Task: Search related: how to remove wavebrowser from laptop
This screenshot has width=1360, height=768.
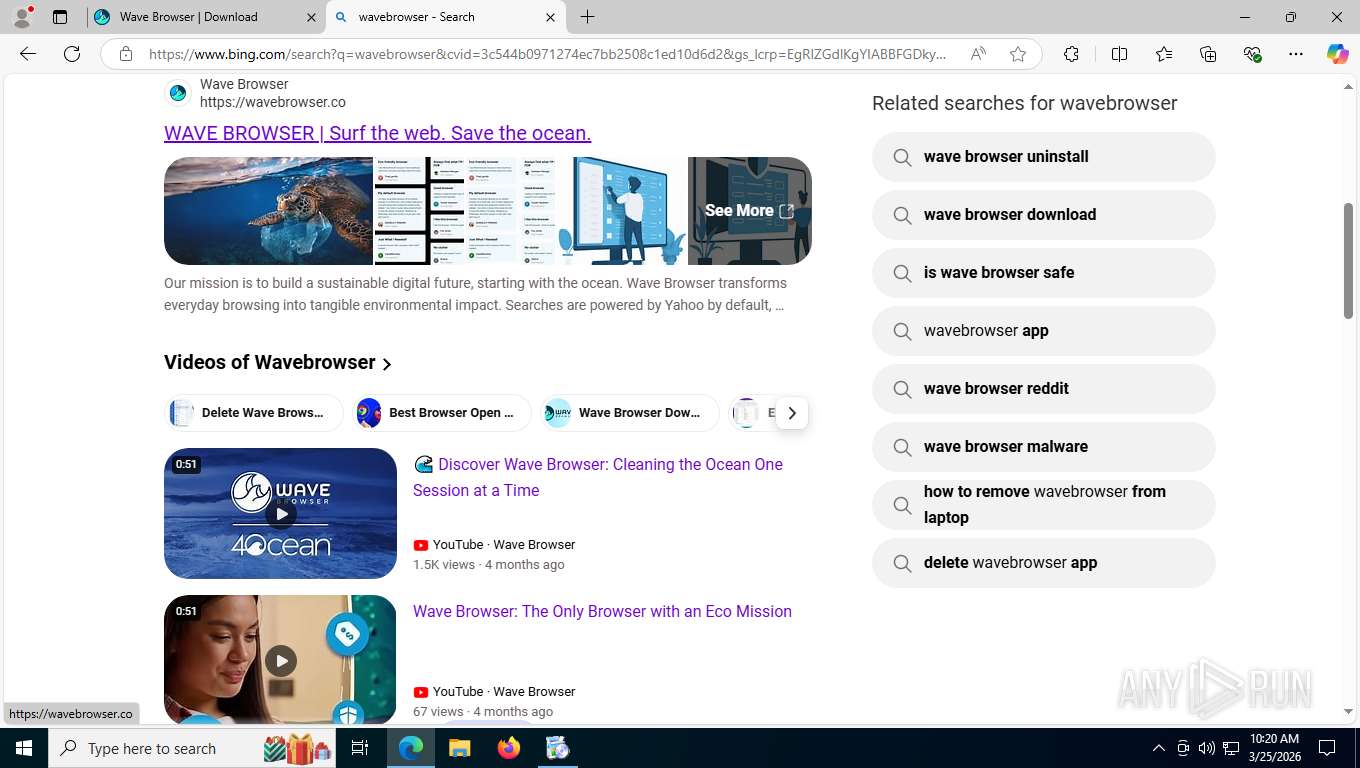Action: point(1043,505)
